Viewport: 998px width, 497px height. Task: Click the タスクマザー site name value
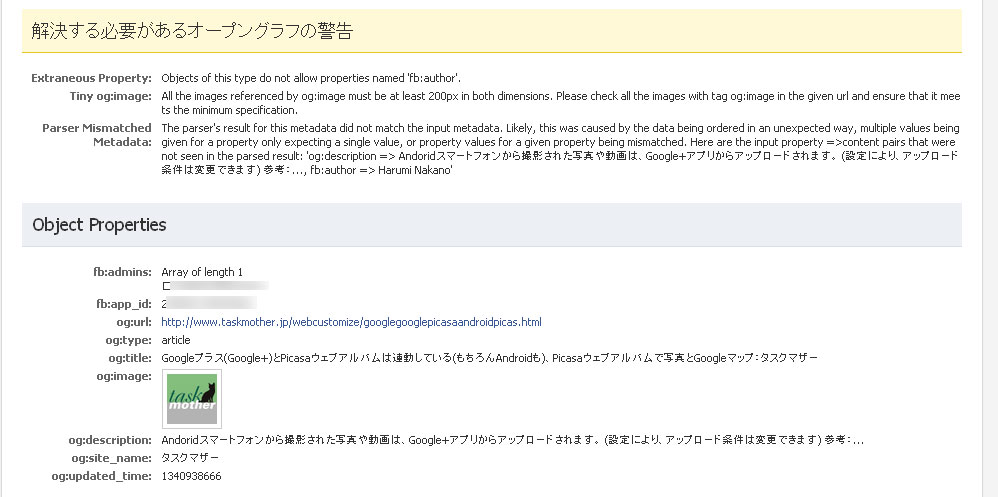(x=190, y=458)
